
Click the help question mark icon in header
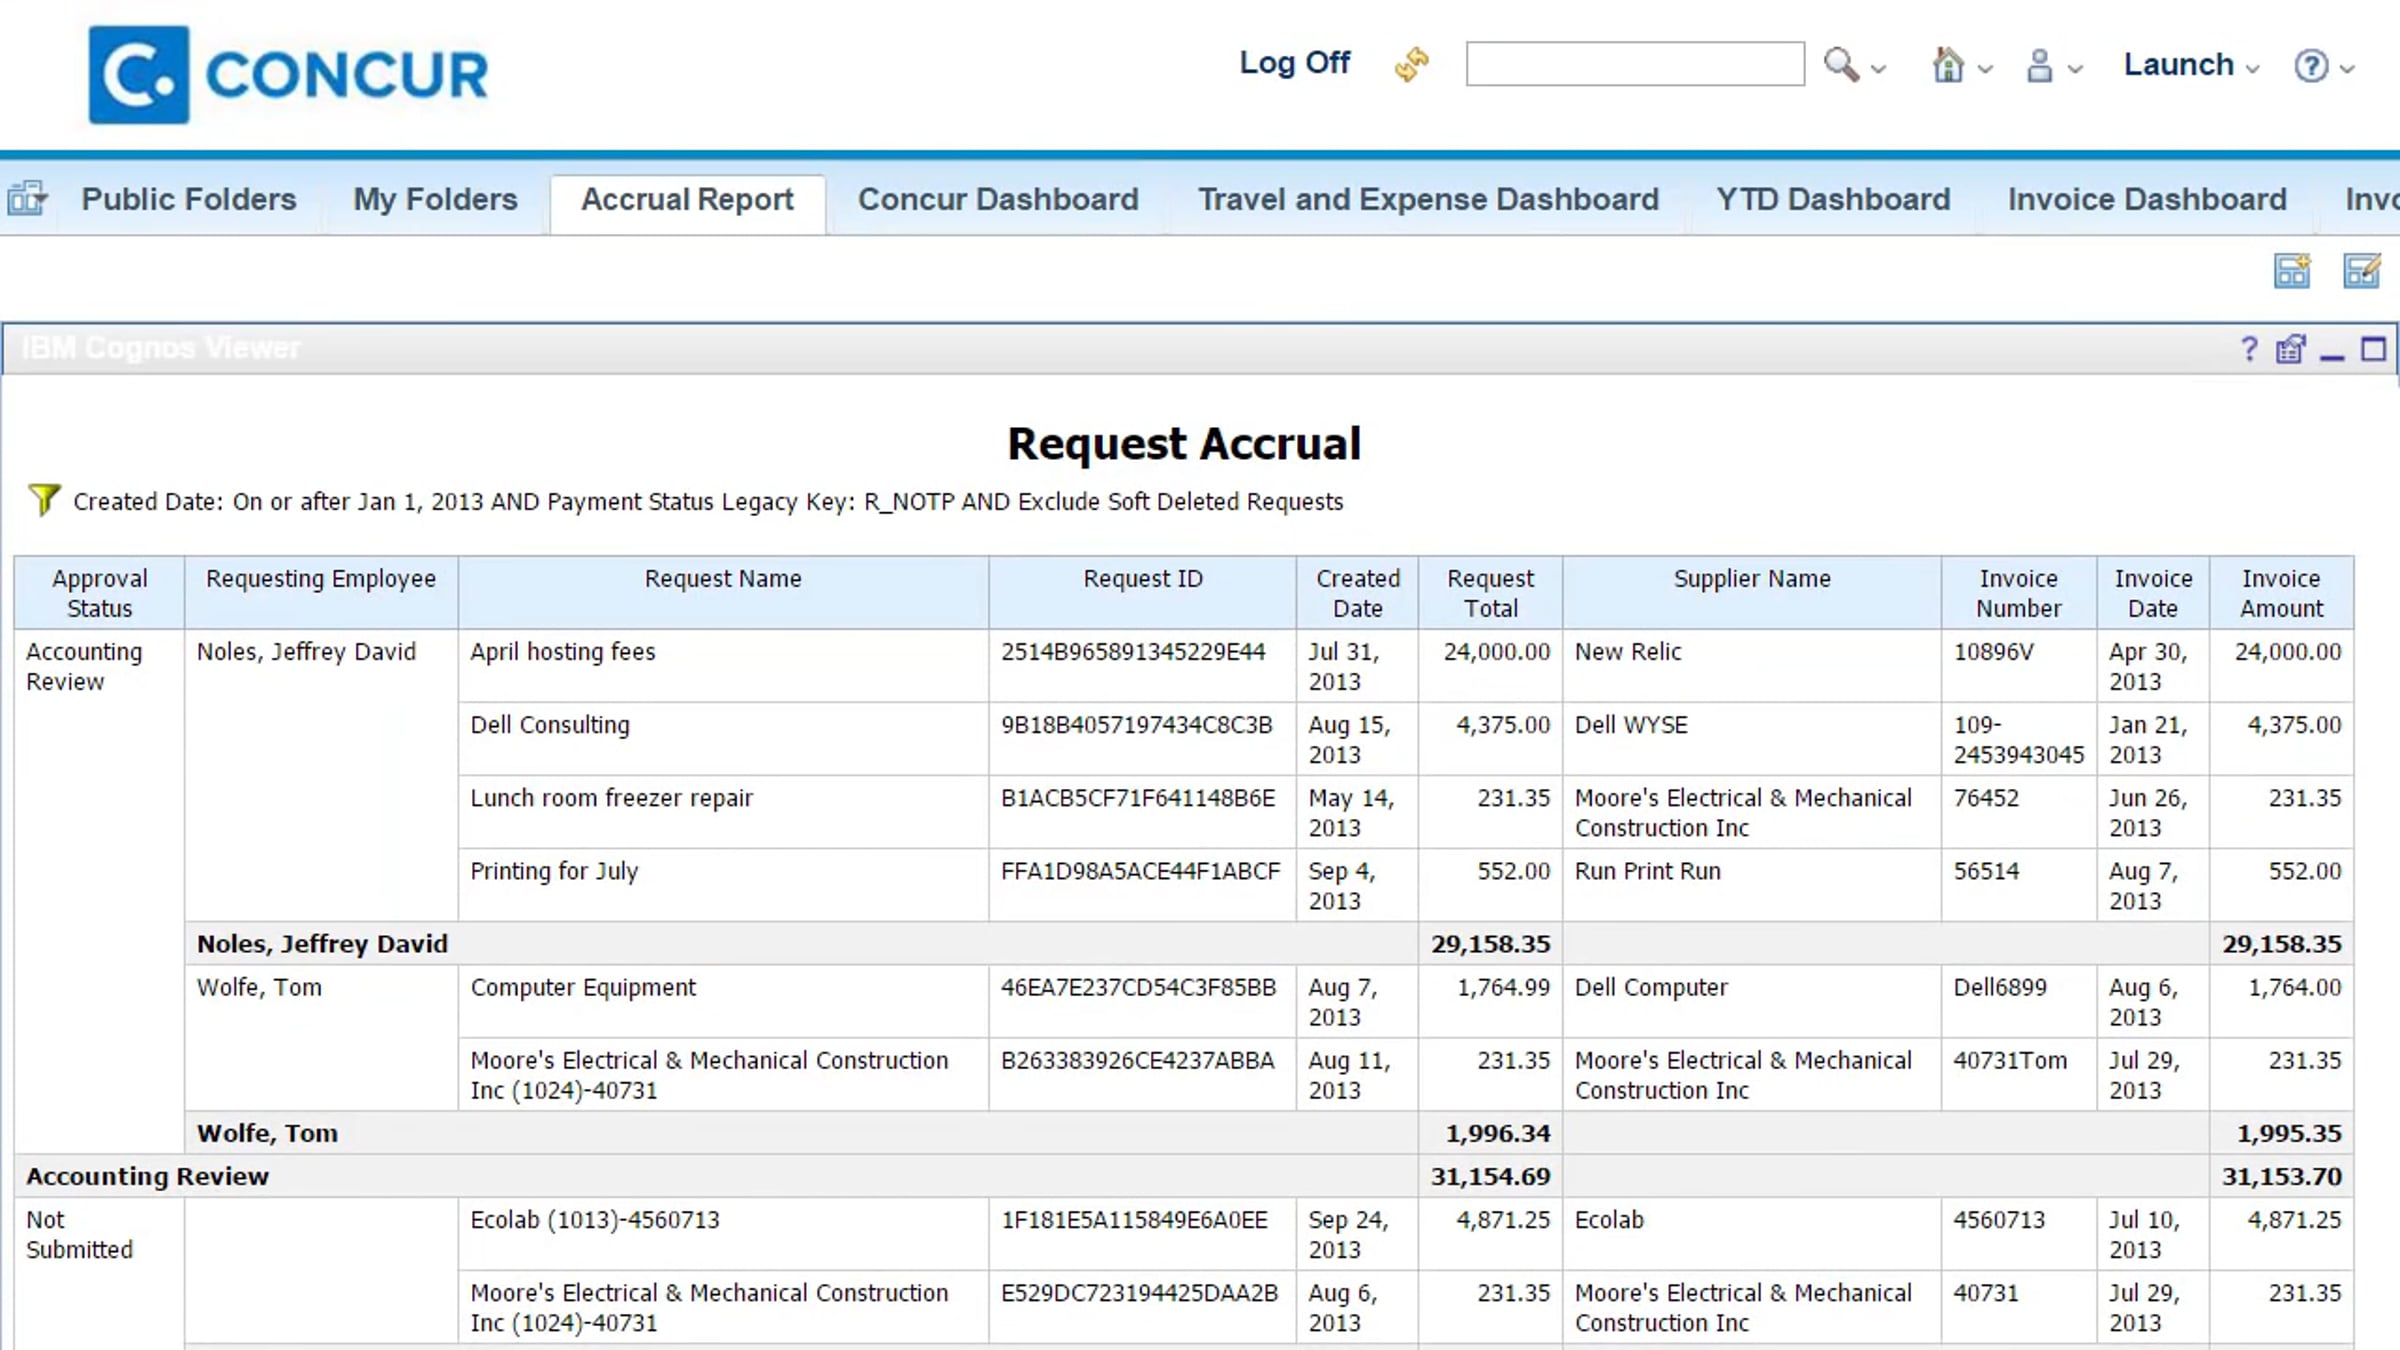(2311, 66)
